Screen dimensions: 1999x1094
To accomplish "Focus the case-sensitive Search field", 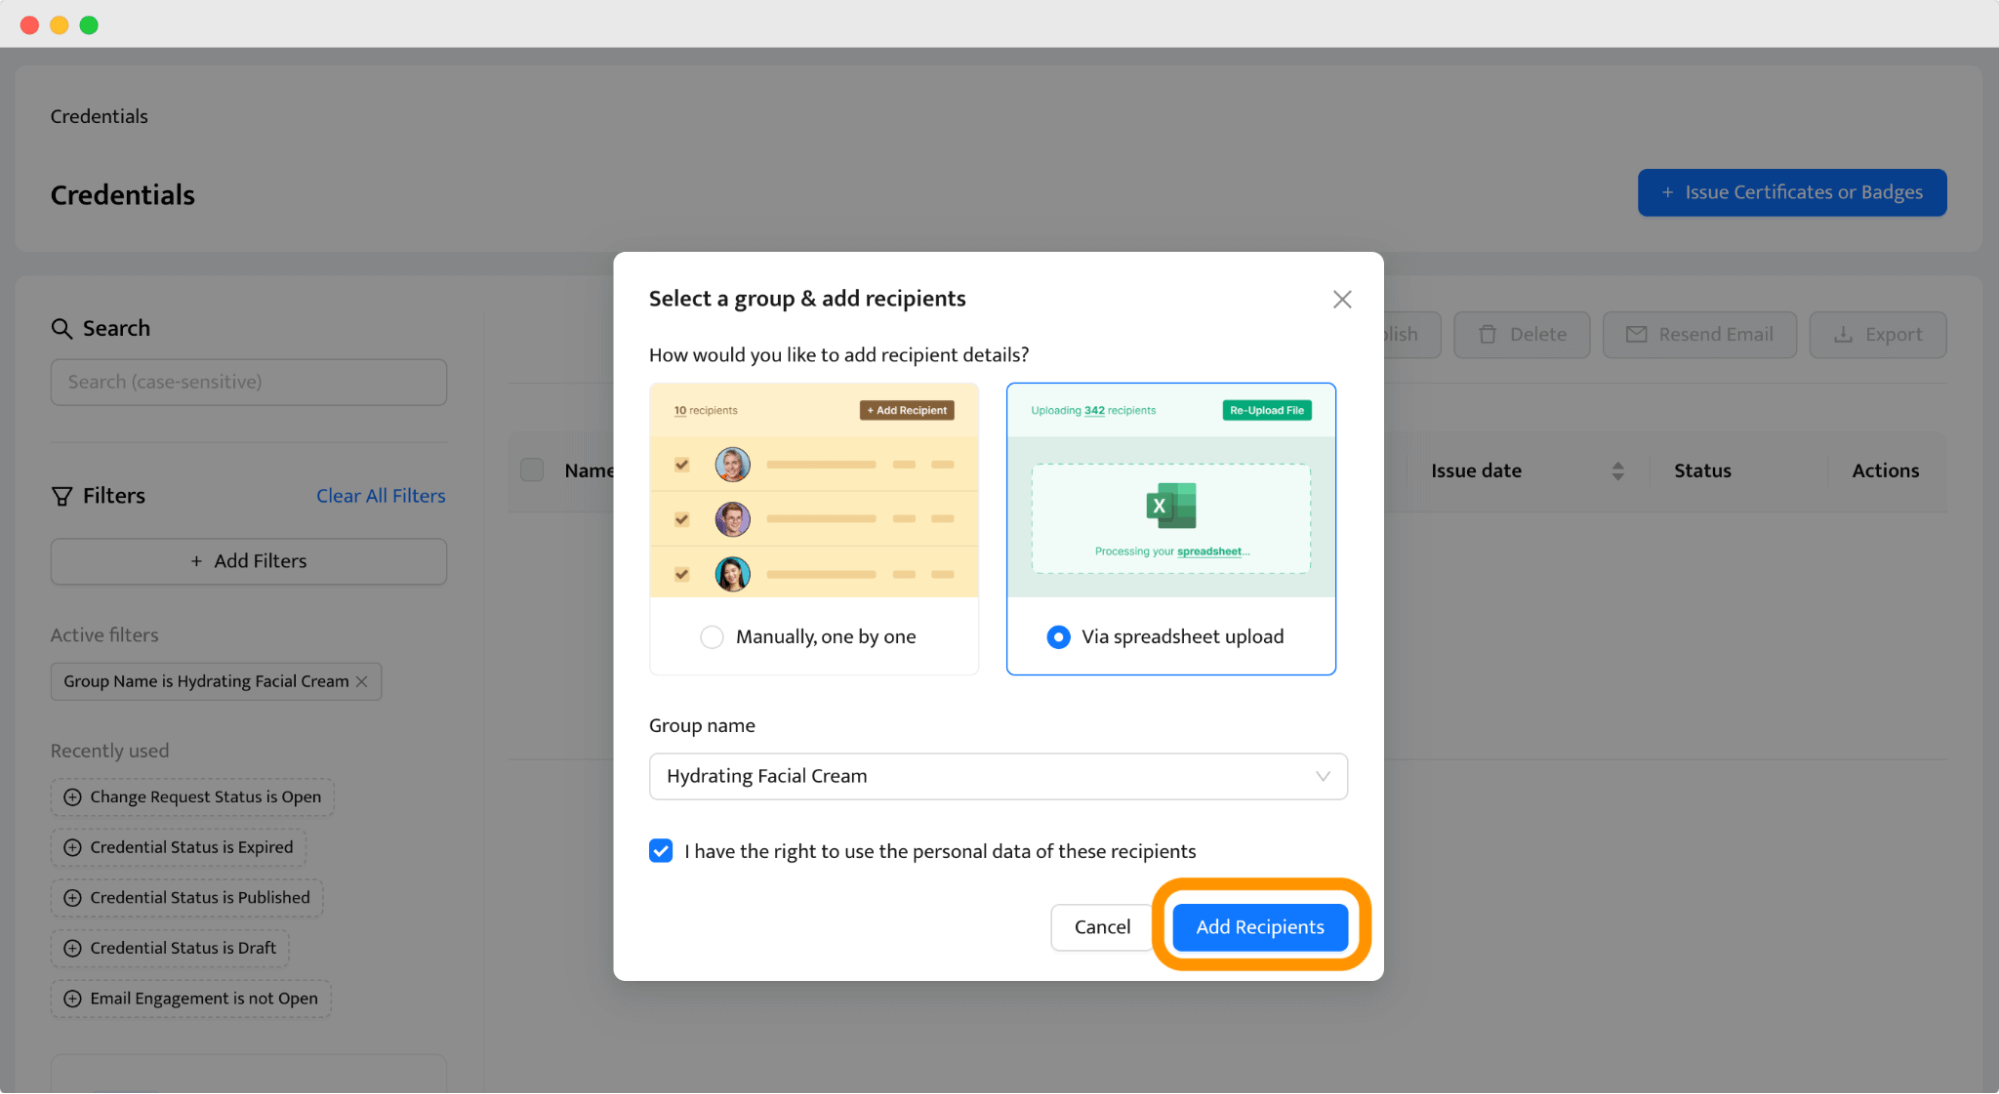I will pyautogui.click(x=249, y=382).
